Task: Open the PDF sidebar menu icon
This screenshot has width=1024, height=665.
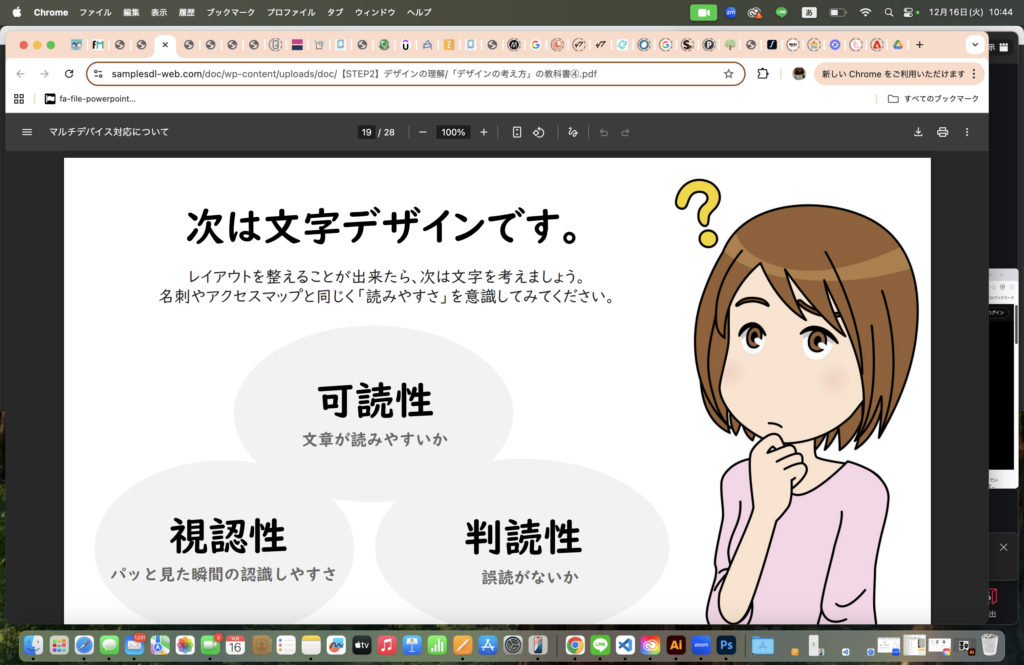Action: pyautogui.click(x=27, y=132)
